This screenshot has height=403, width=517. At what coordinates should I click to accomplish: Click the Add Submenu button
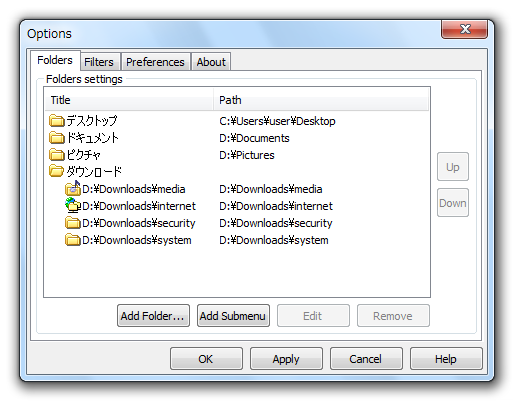click(x=233, y=316)
